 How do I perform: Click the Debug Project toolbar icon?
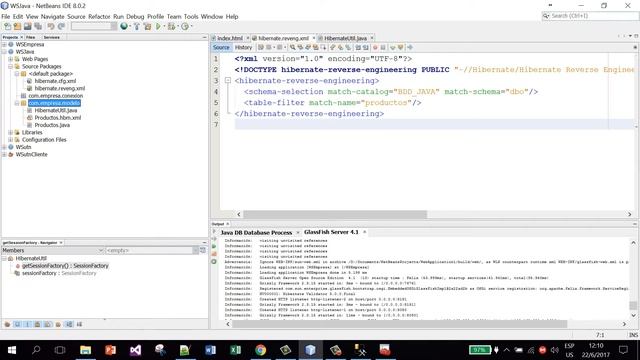(x=171, y=27)
